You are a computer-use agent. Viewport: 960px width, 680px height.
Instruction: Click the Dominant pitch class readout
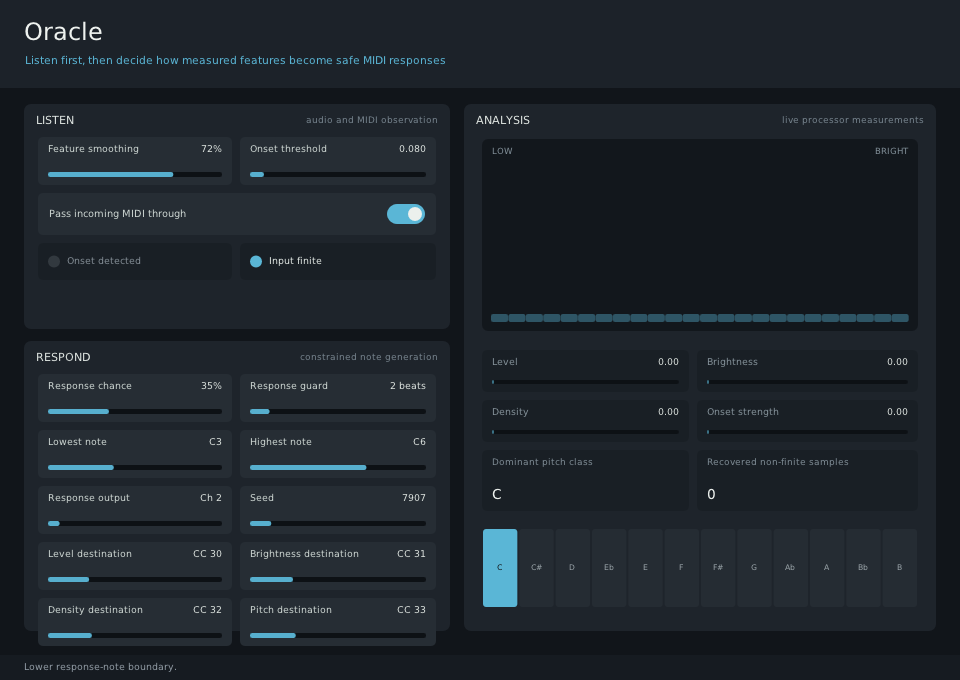click(585, 480)
